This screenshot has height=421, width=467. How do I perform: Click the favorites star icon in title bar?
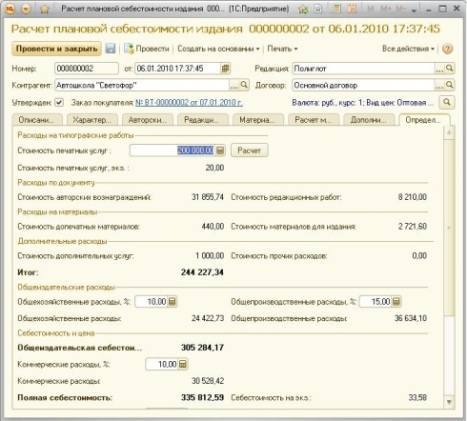coord(44,9)
